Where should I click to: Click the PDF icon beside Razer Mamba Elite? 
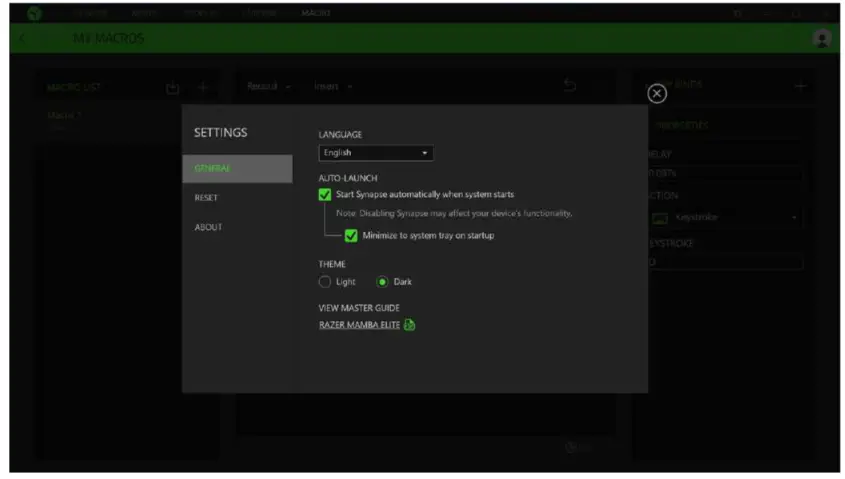[410, 325]
